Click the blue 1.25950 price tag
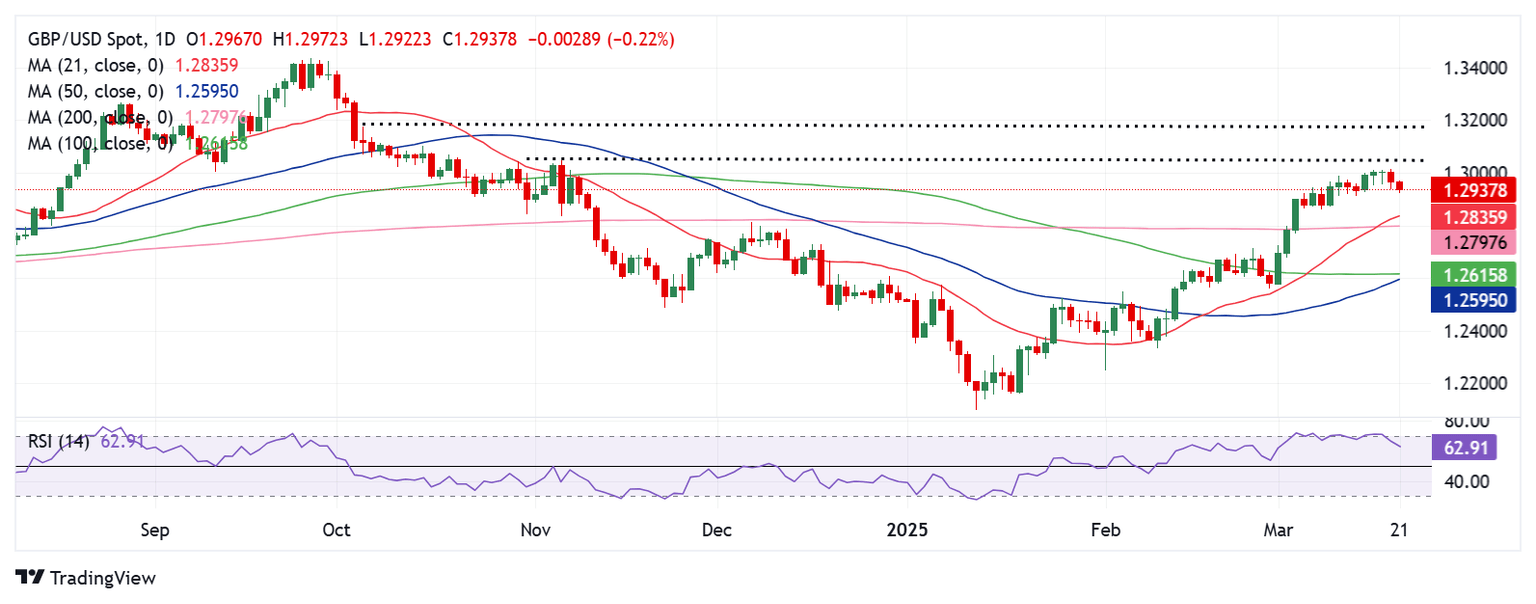 click(1466, 299)
